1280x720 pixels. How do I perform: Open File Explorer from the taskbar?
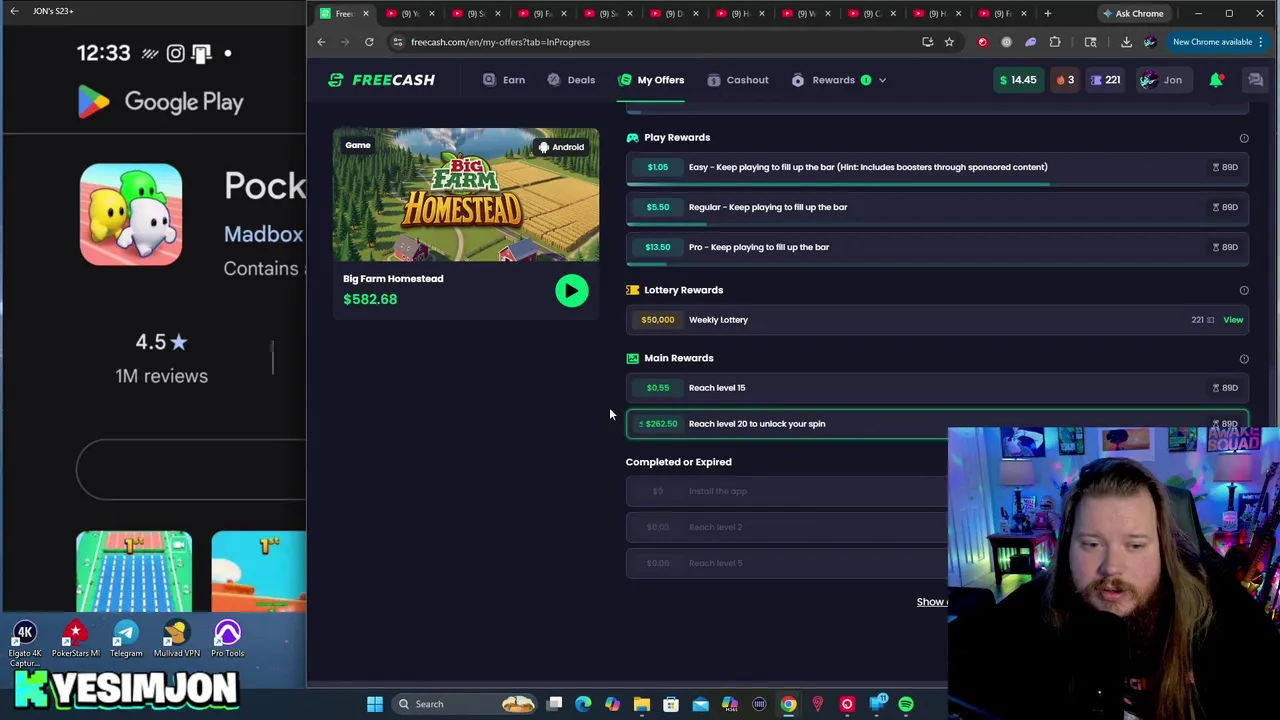coord(642,704)
